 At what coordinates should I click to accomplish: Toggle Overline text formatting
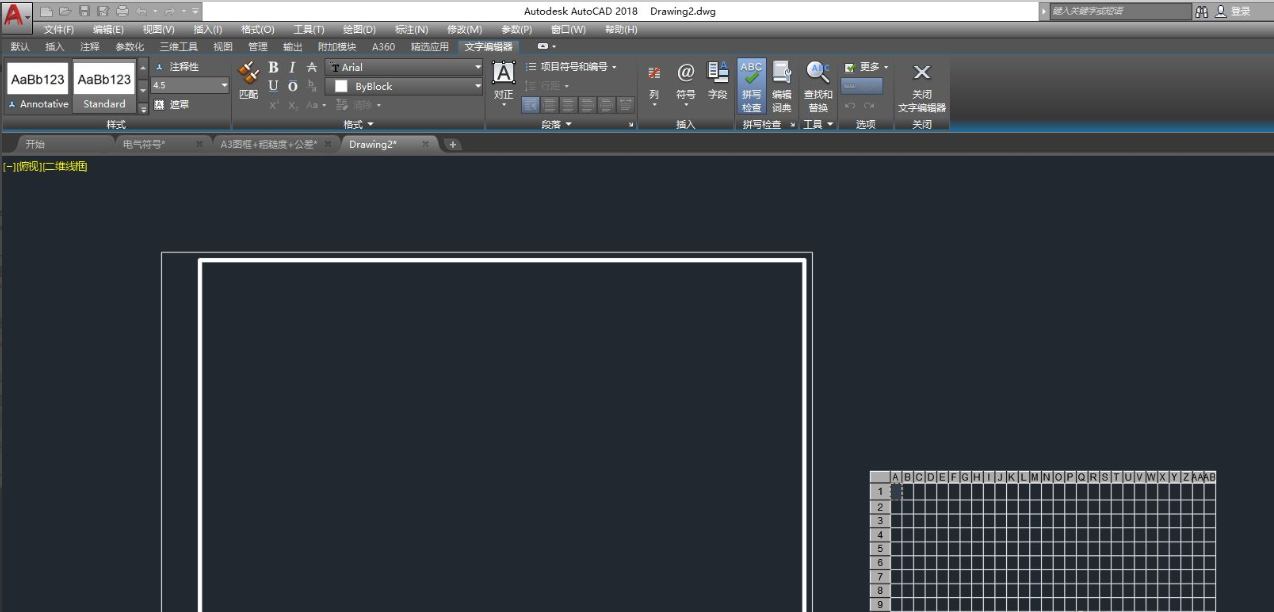pos(292,86)
